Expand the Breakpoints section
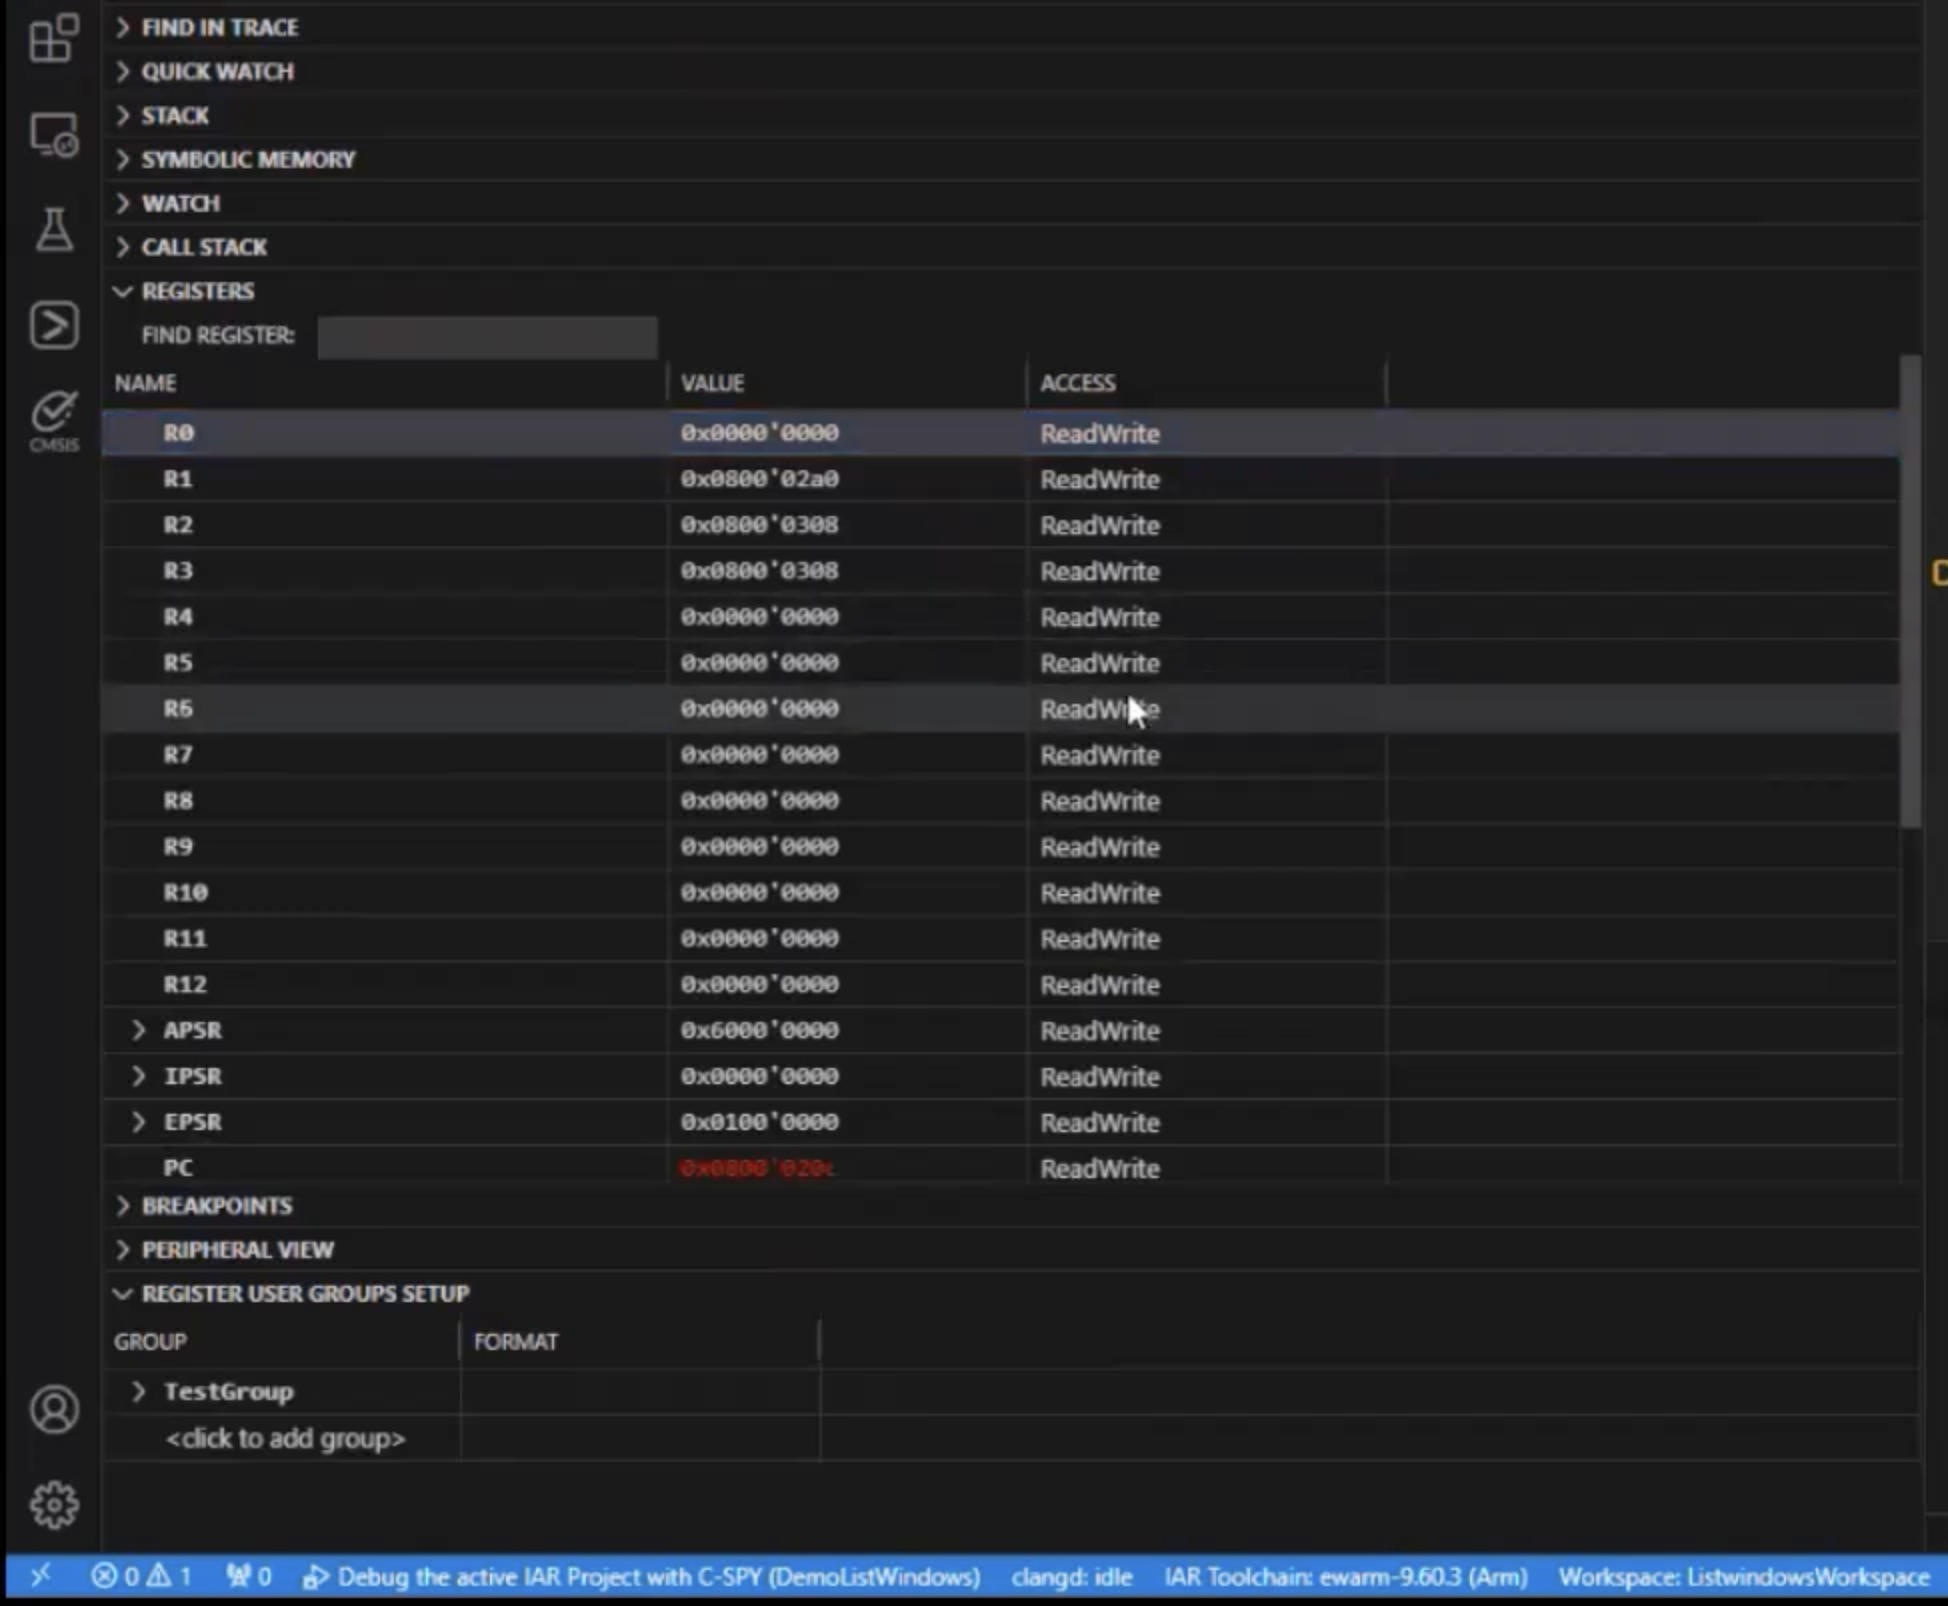Screen dimensions: 1948x1606 tap(216, 1205)
